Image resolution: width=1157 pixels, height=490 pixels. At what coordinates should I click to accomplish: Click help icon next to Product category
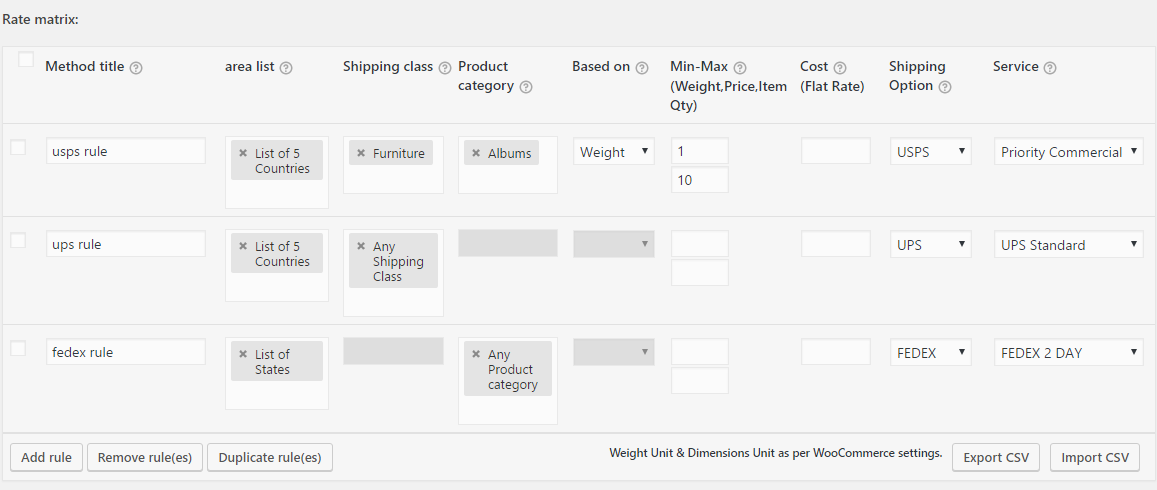[x=526, y=87]
